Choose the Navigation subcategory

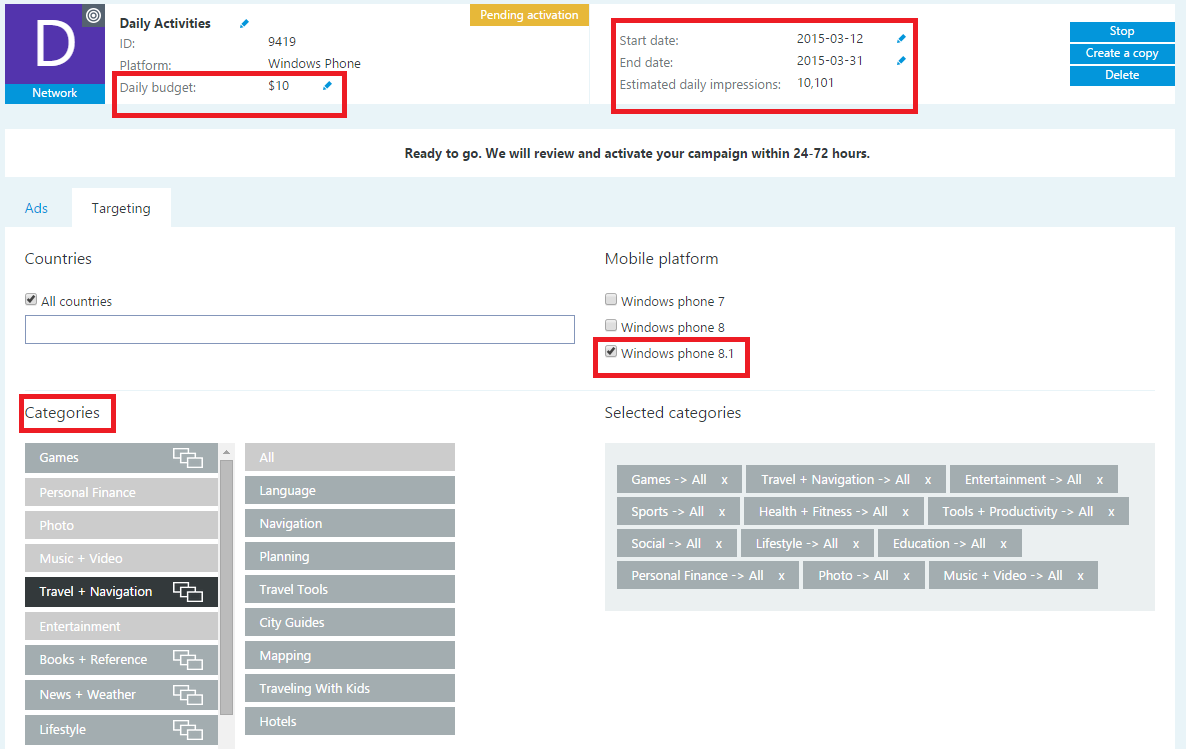pos(349,524)
